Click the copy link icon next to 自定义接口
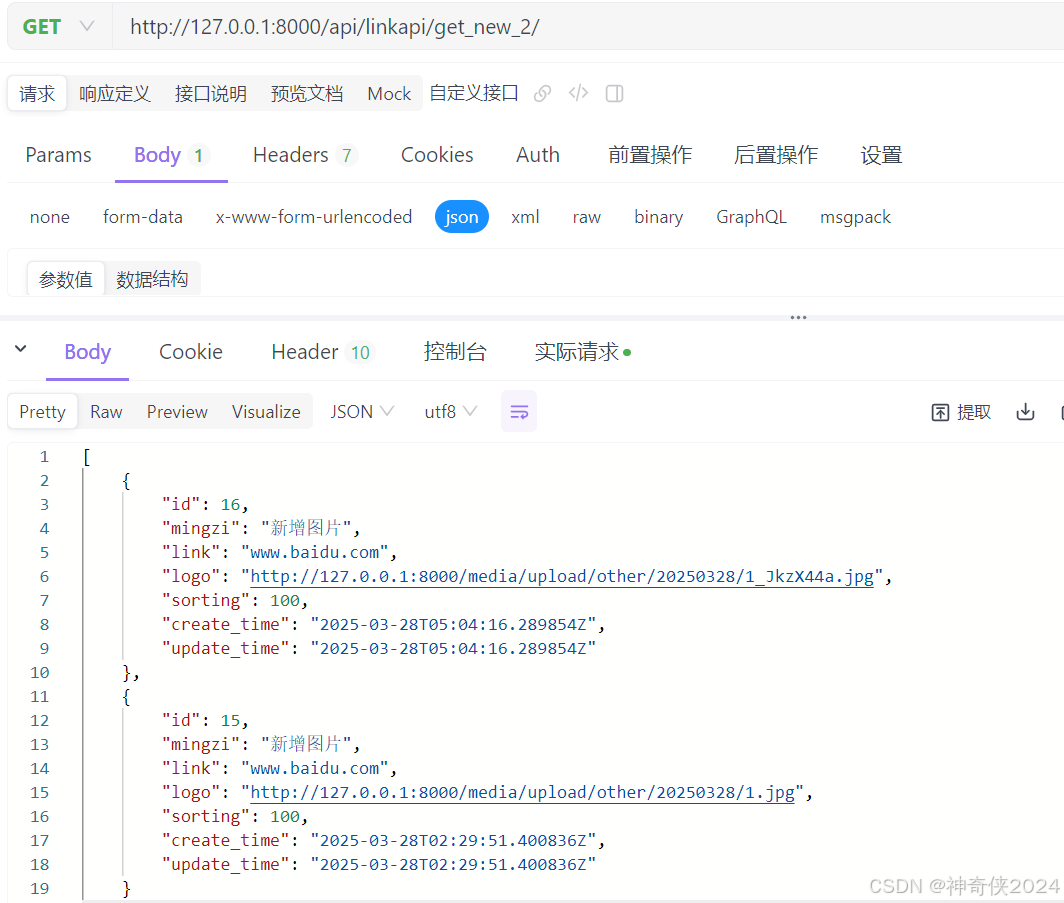The image size is (1064, 903). point(542,93)
